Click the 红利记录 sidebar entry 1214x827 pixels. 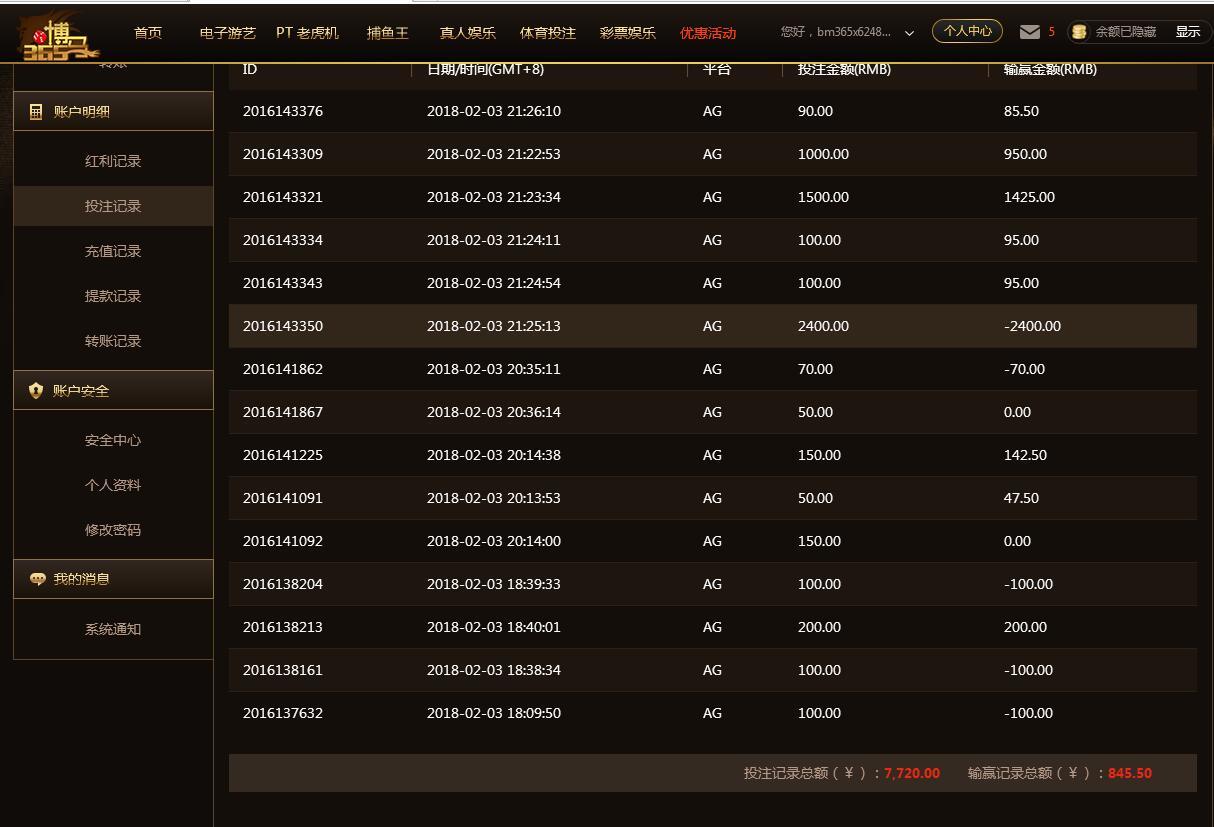coord(113,162)
